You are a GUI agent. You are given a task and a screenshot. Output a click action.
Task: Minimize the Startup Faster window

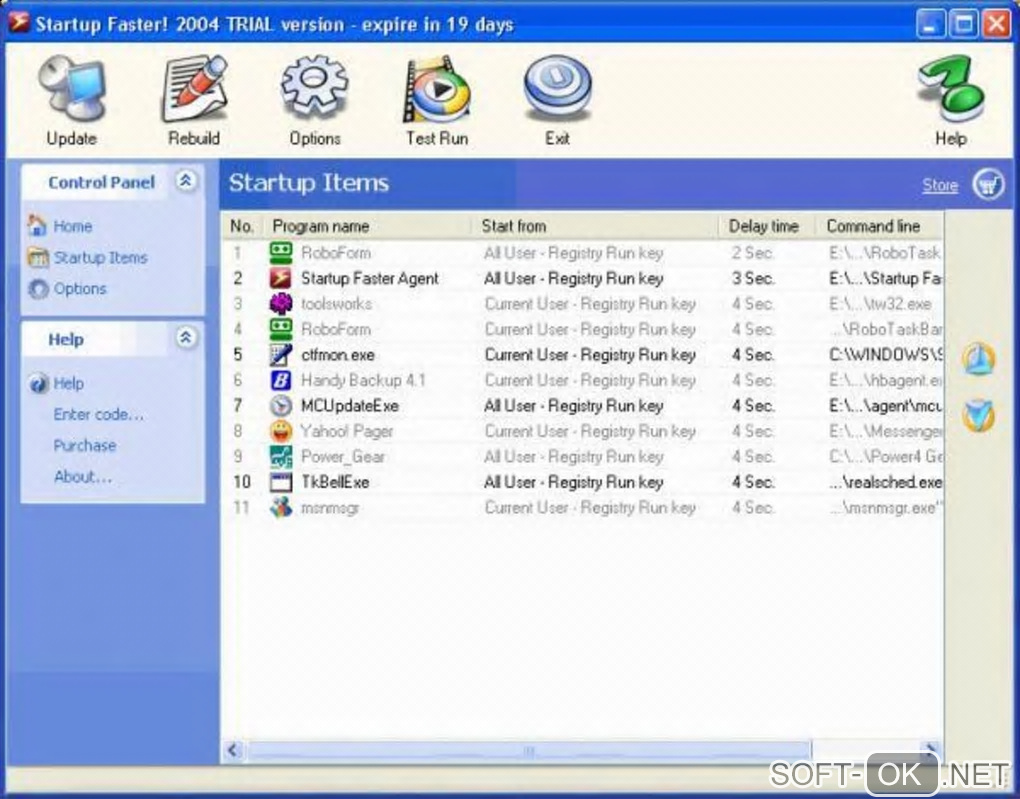[x=930, y=24]
